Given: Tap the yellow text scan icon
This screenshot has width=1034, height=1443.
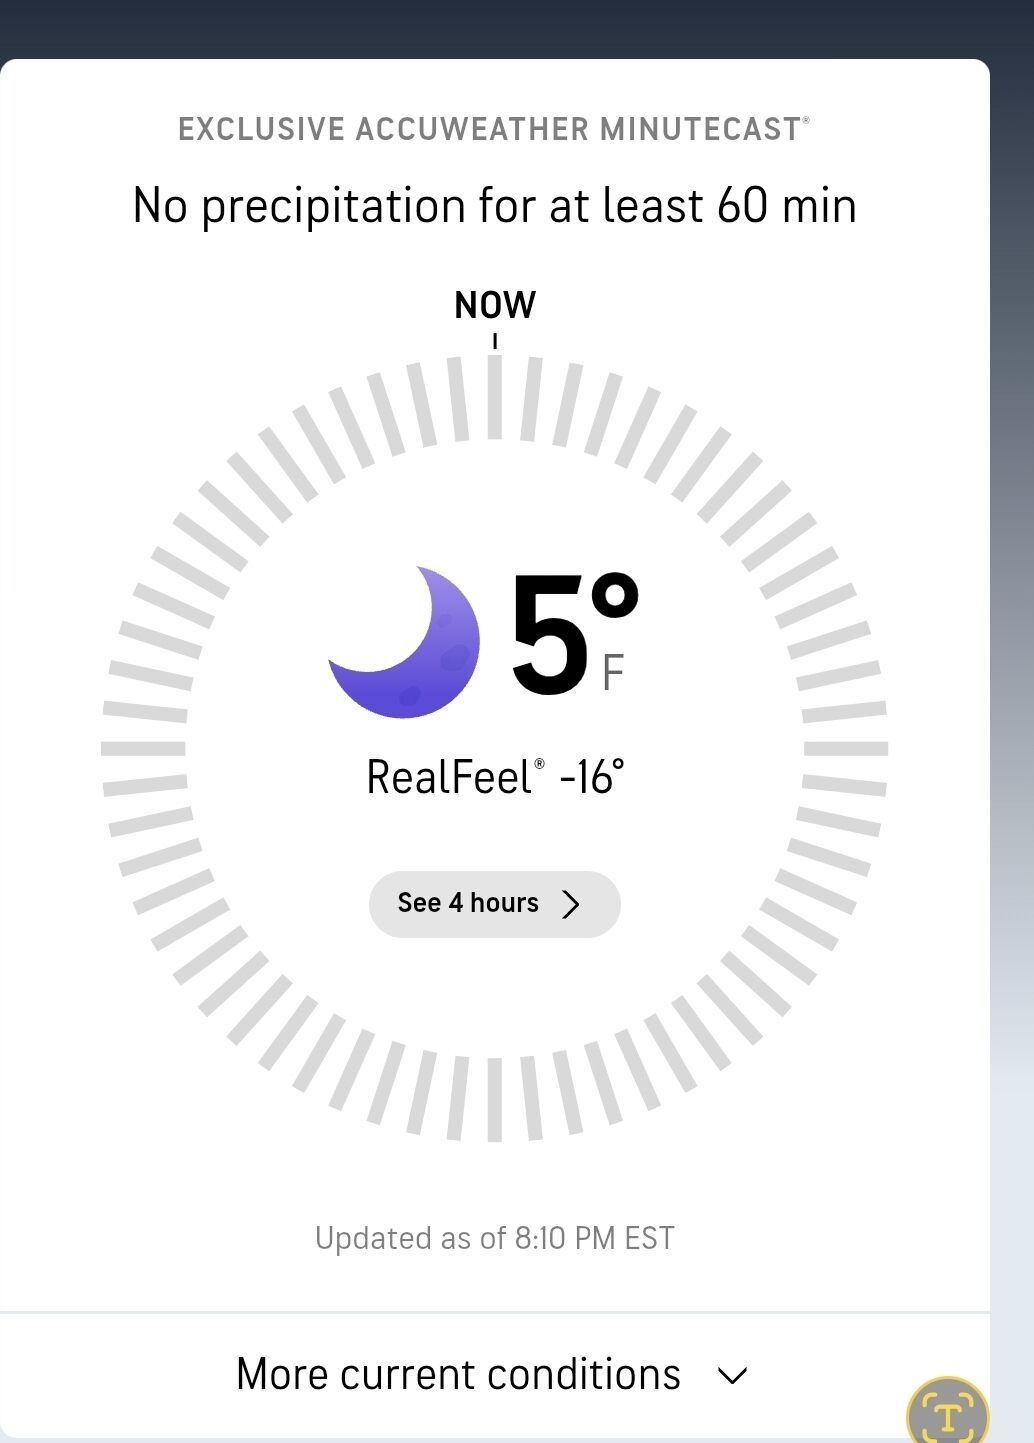Looking at the screenshot, I should pyautogui.click(x=946, y=1414).
